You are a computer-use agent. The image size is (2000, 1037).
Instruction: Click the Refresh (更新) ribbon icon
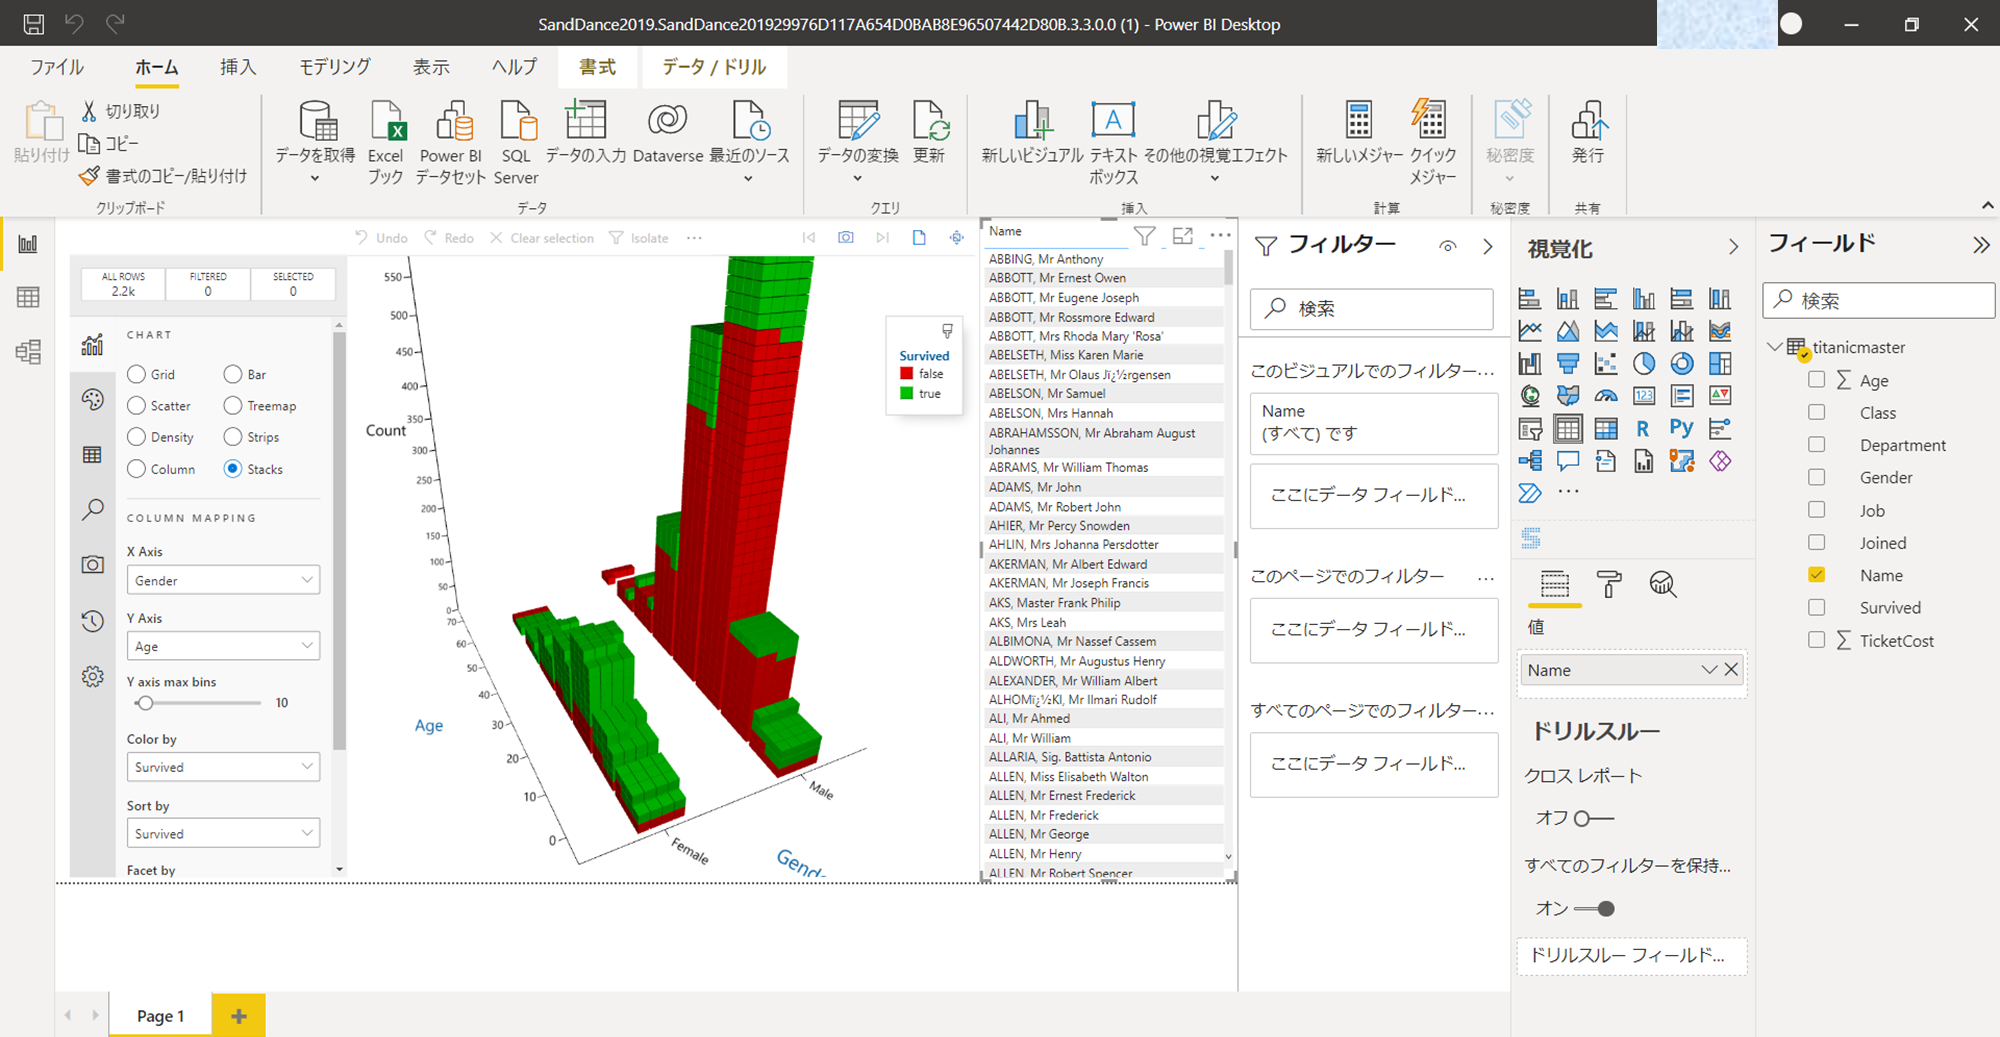click(930, 121)
